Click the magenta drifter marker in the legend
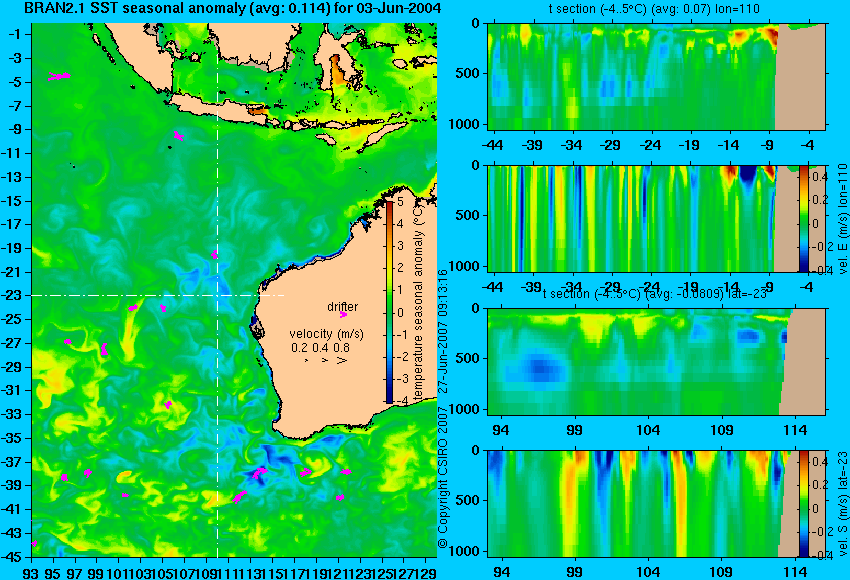This screenshot has height=580, width=850. 343,314
